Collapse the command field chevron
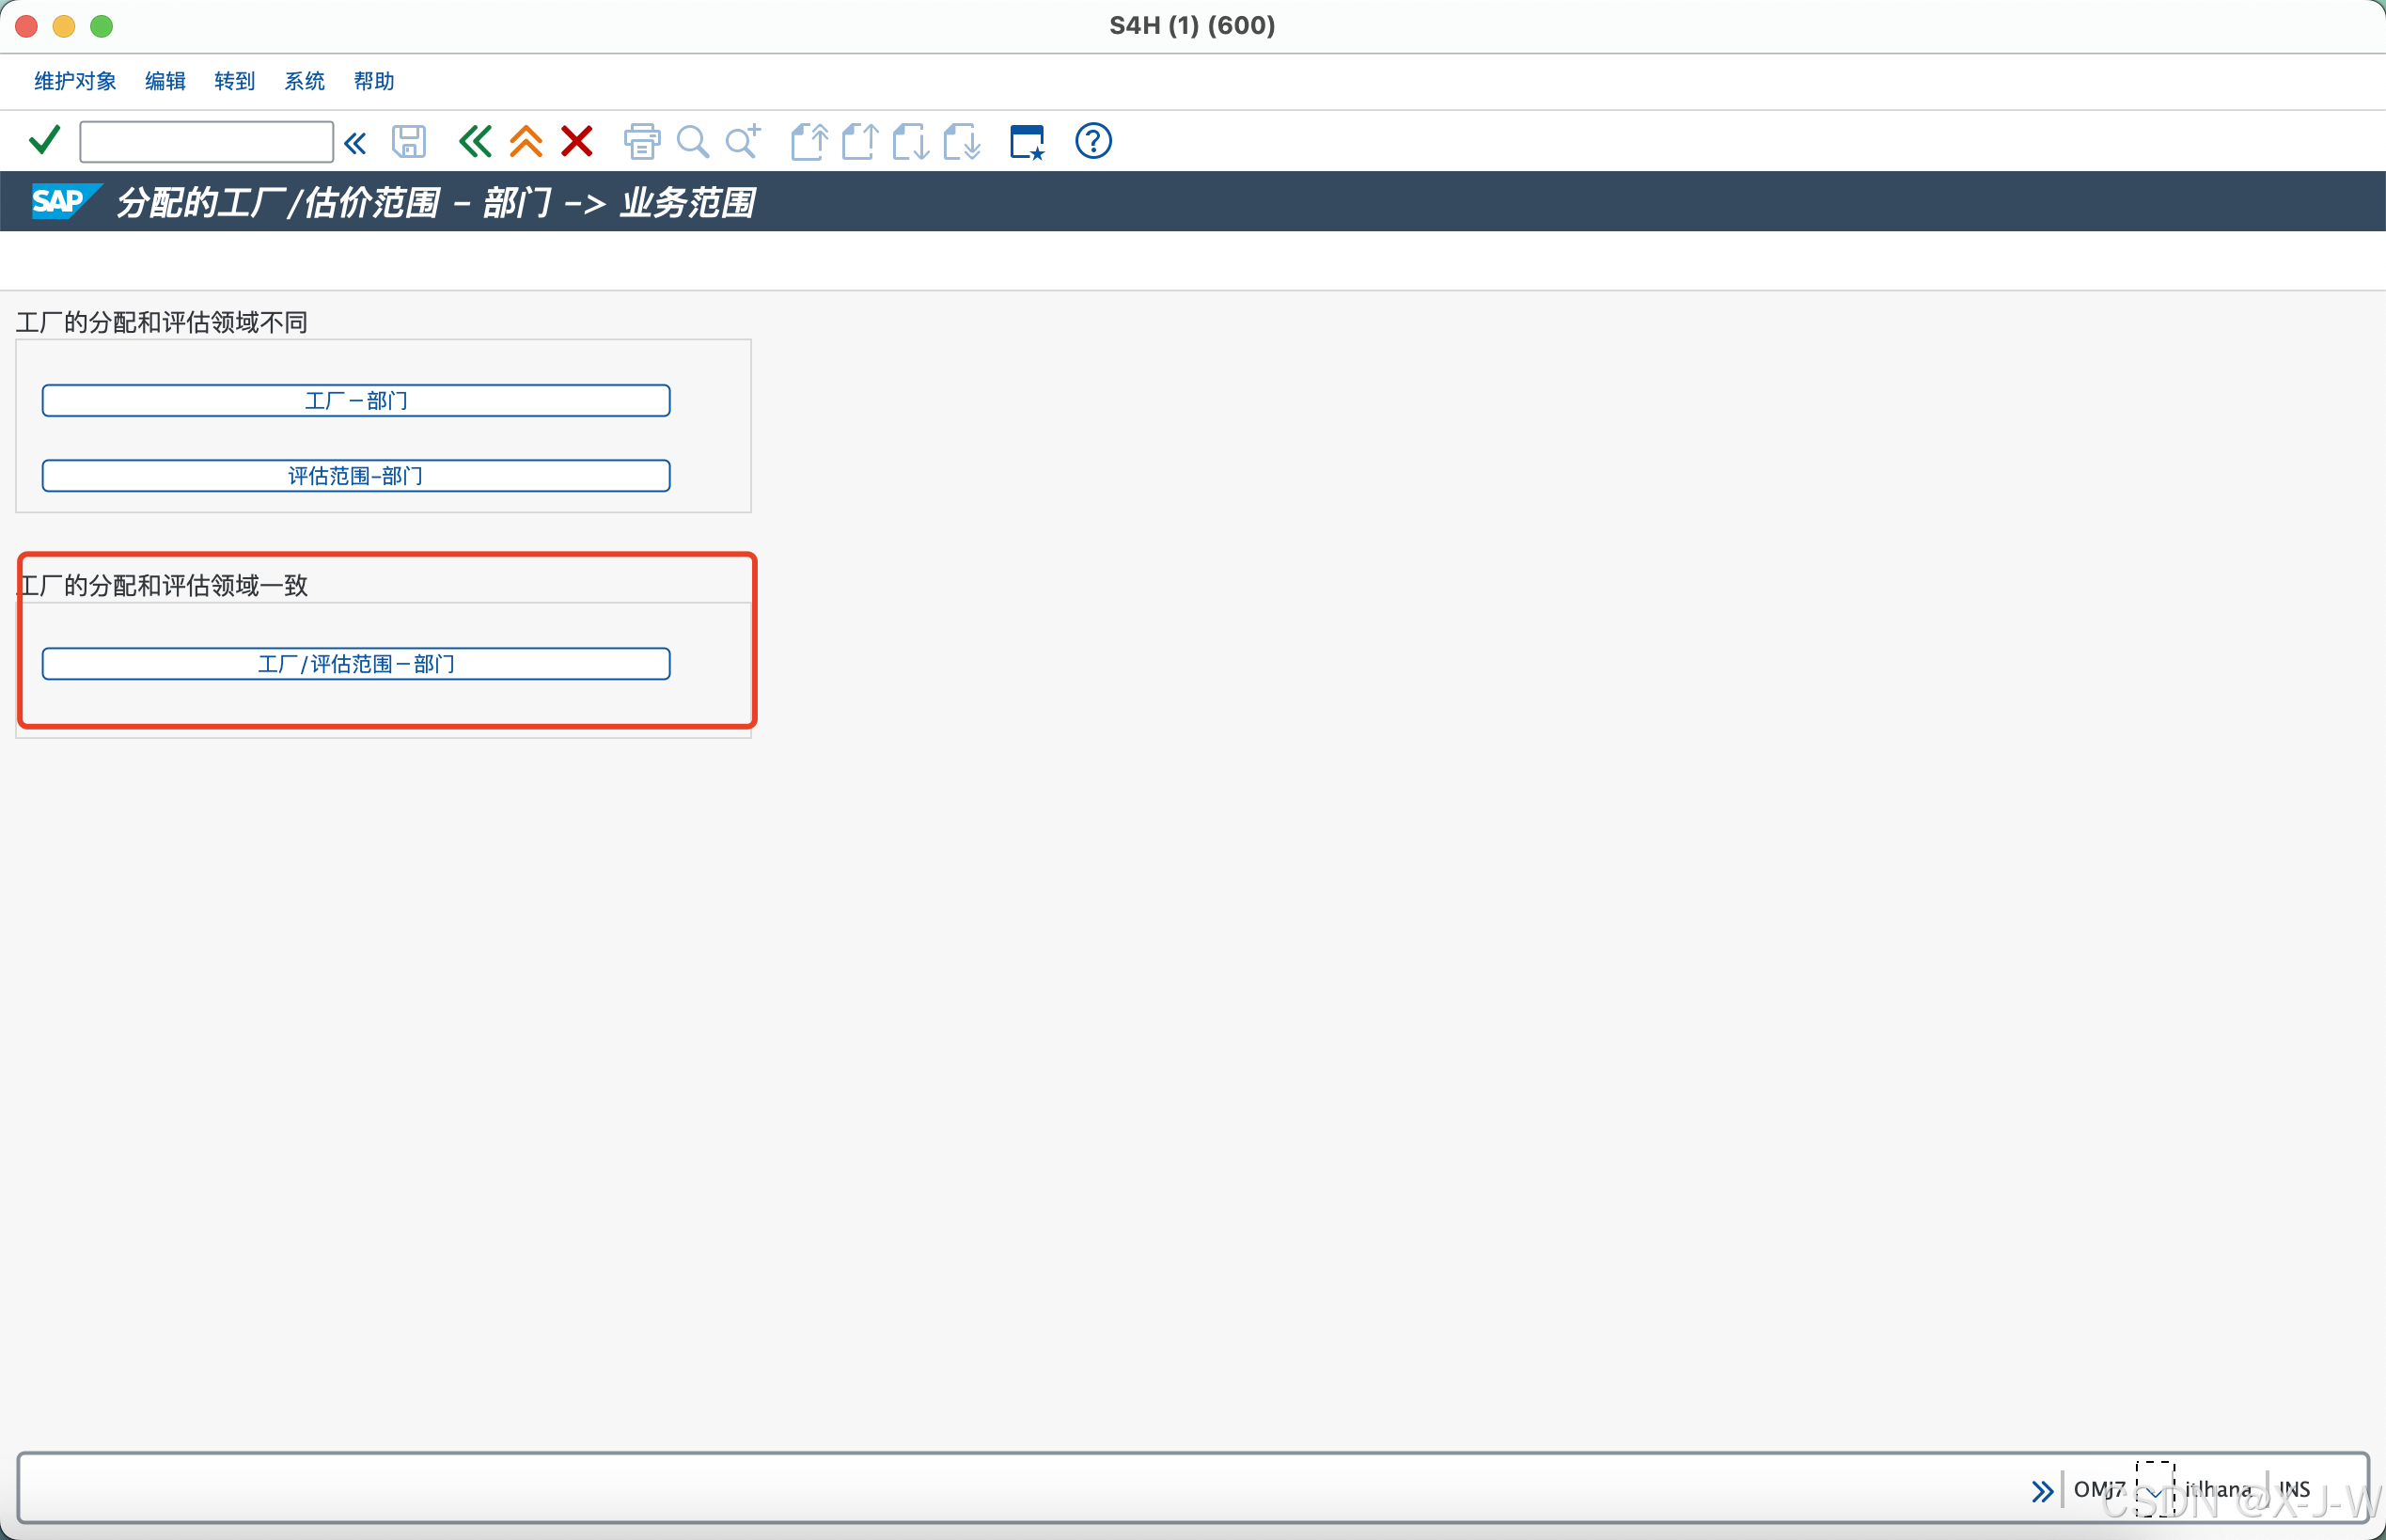Screen dimensions: 2386x1540 click(355, 143)
